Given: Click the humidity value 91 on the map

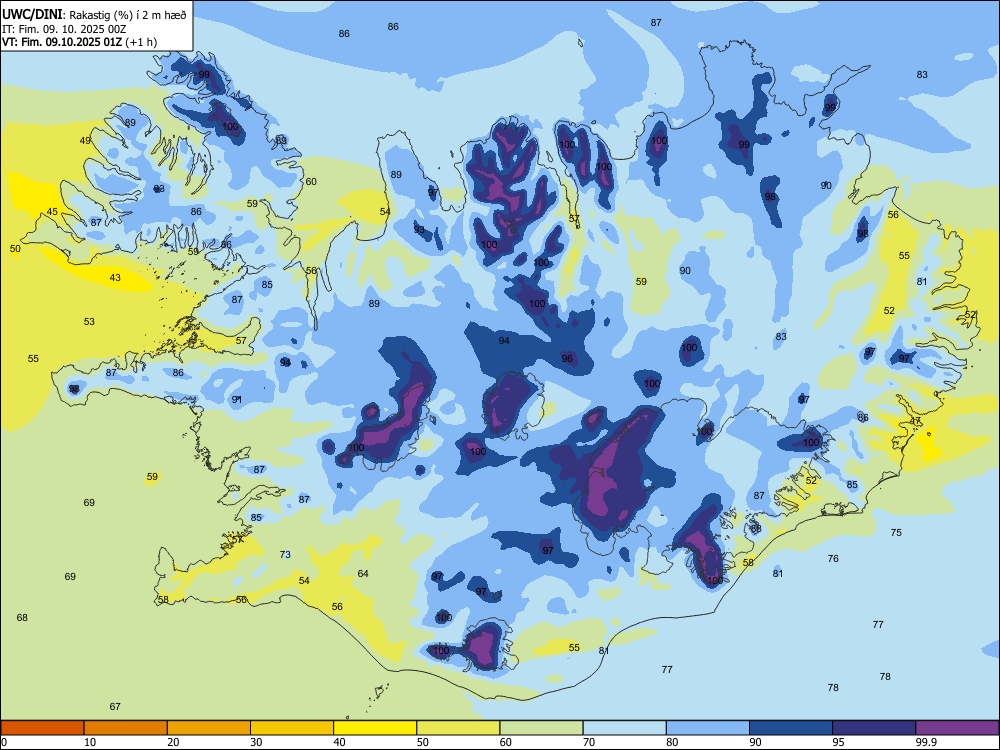Looking at the screenshot, I should point(237,399).
